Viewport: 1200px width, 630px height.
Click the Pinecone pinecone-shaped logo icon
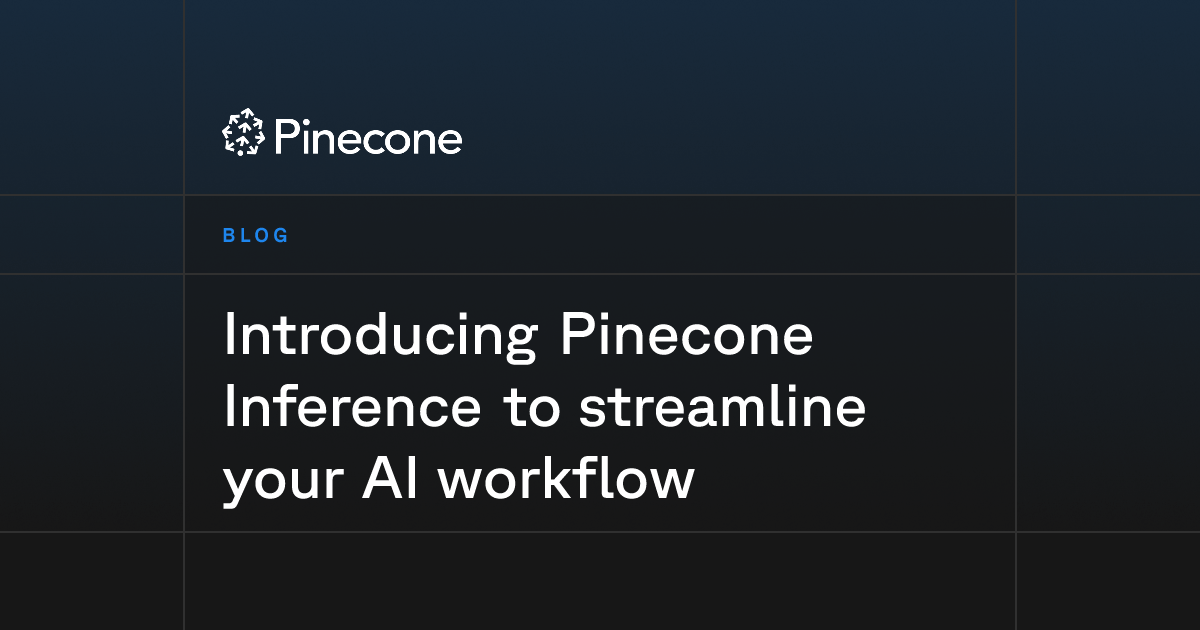click(243, 132)
